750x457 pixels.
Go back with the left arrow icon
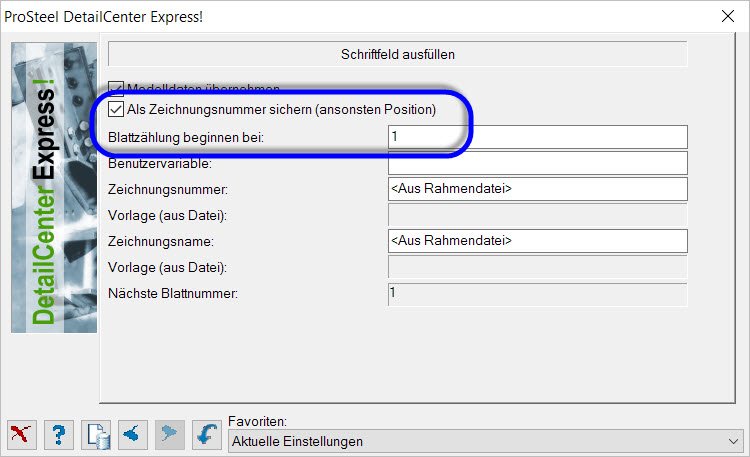tap(133, 435)
